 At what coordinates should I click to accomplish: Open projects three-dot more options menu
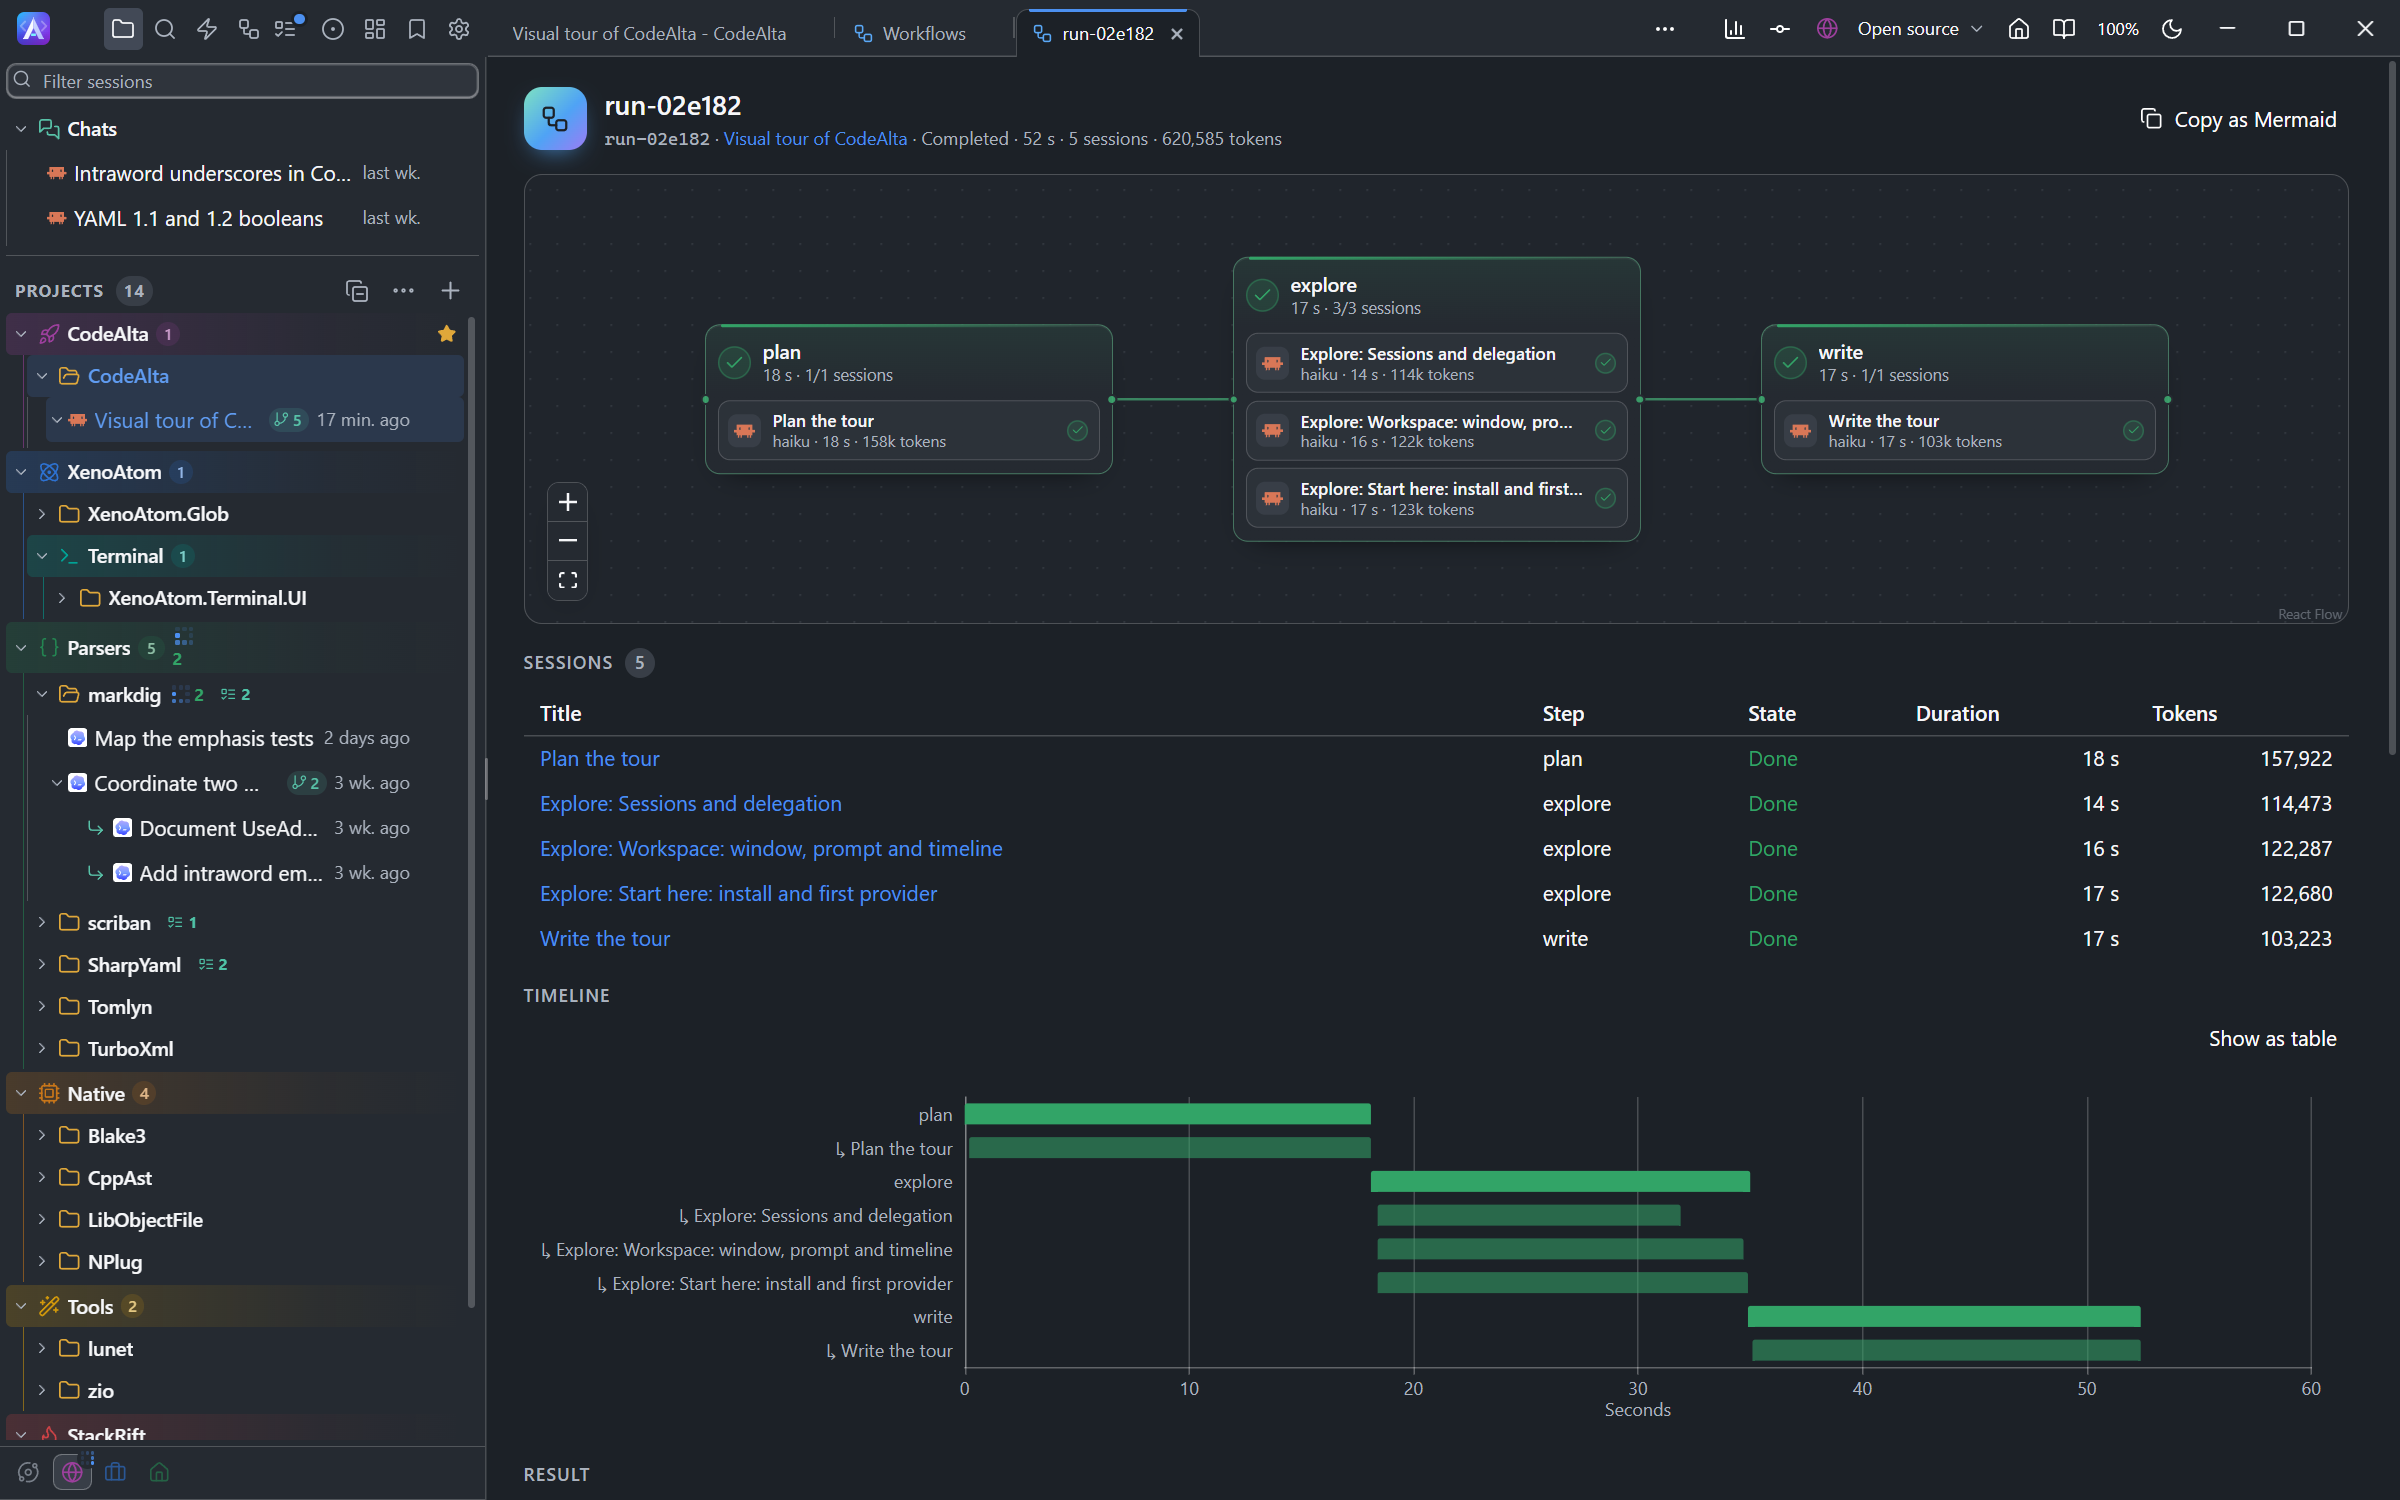[x=403, y=291]
